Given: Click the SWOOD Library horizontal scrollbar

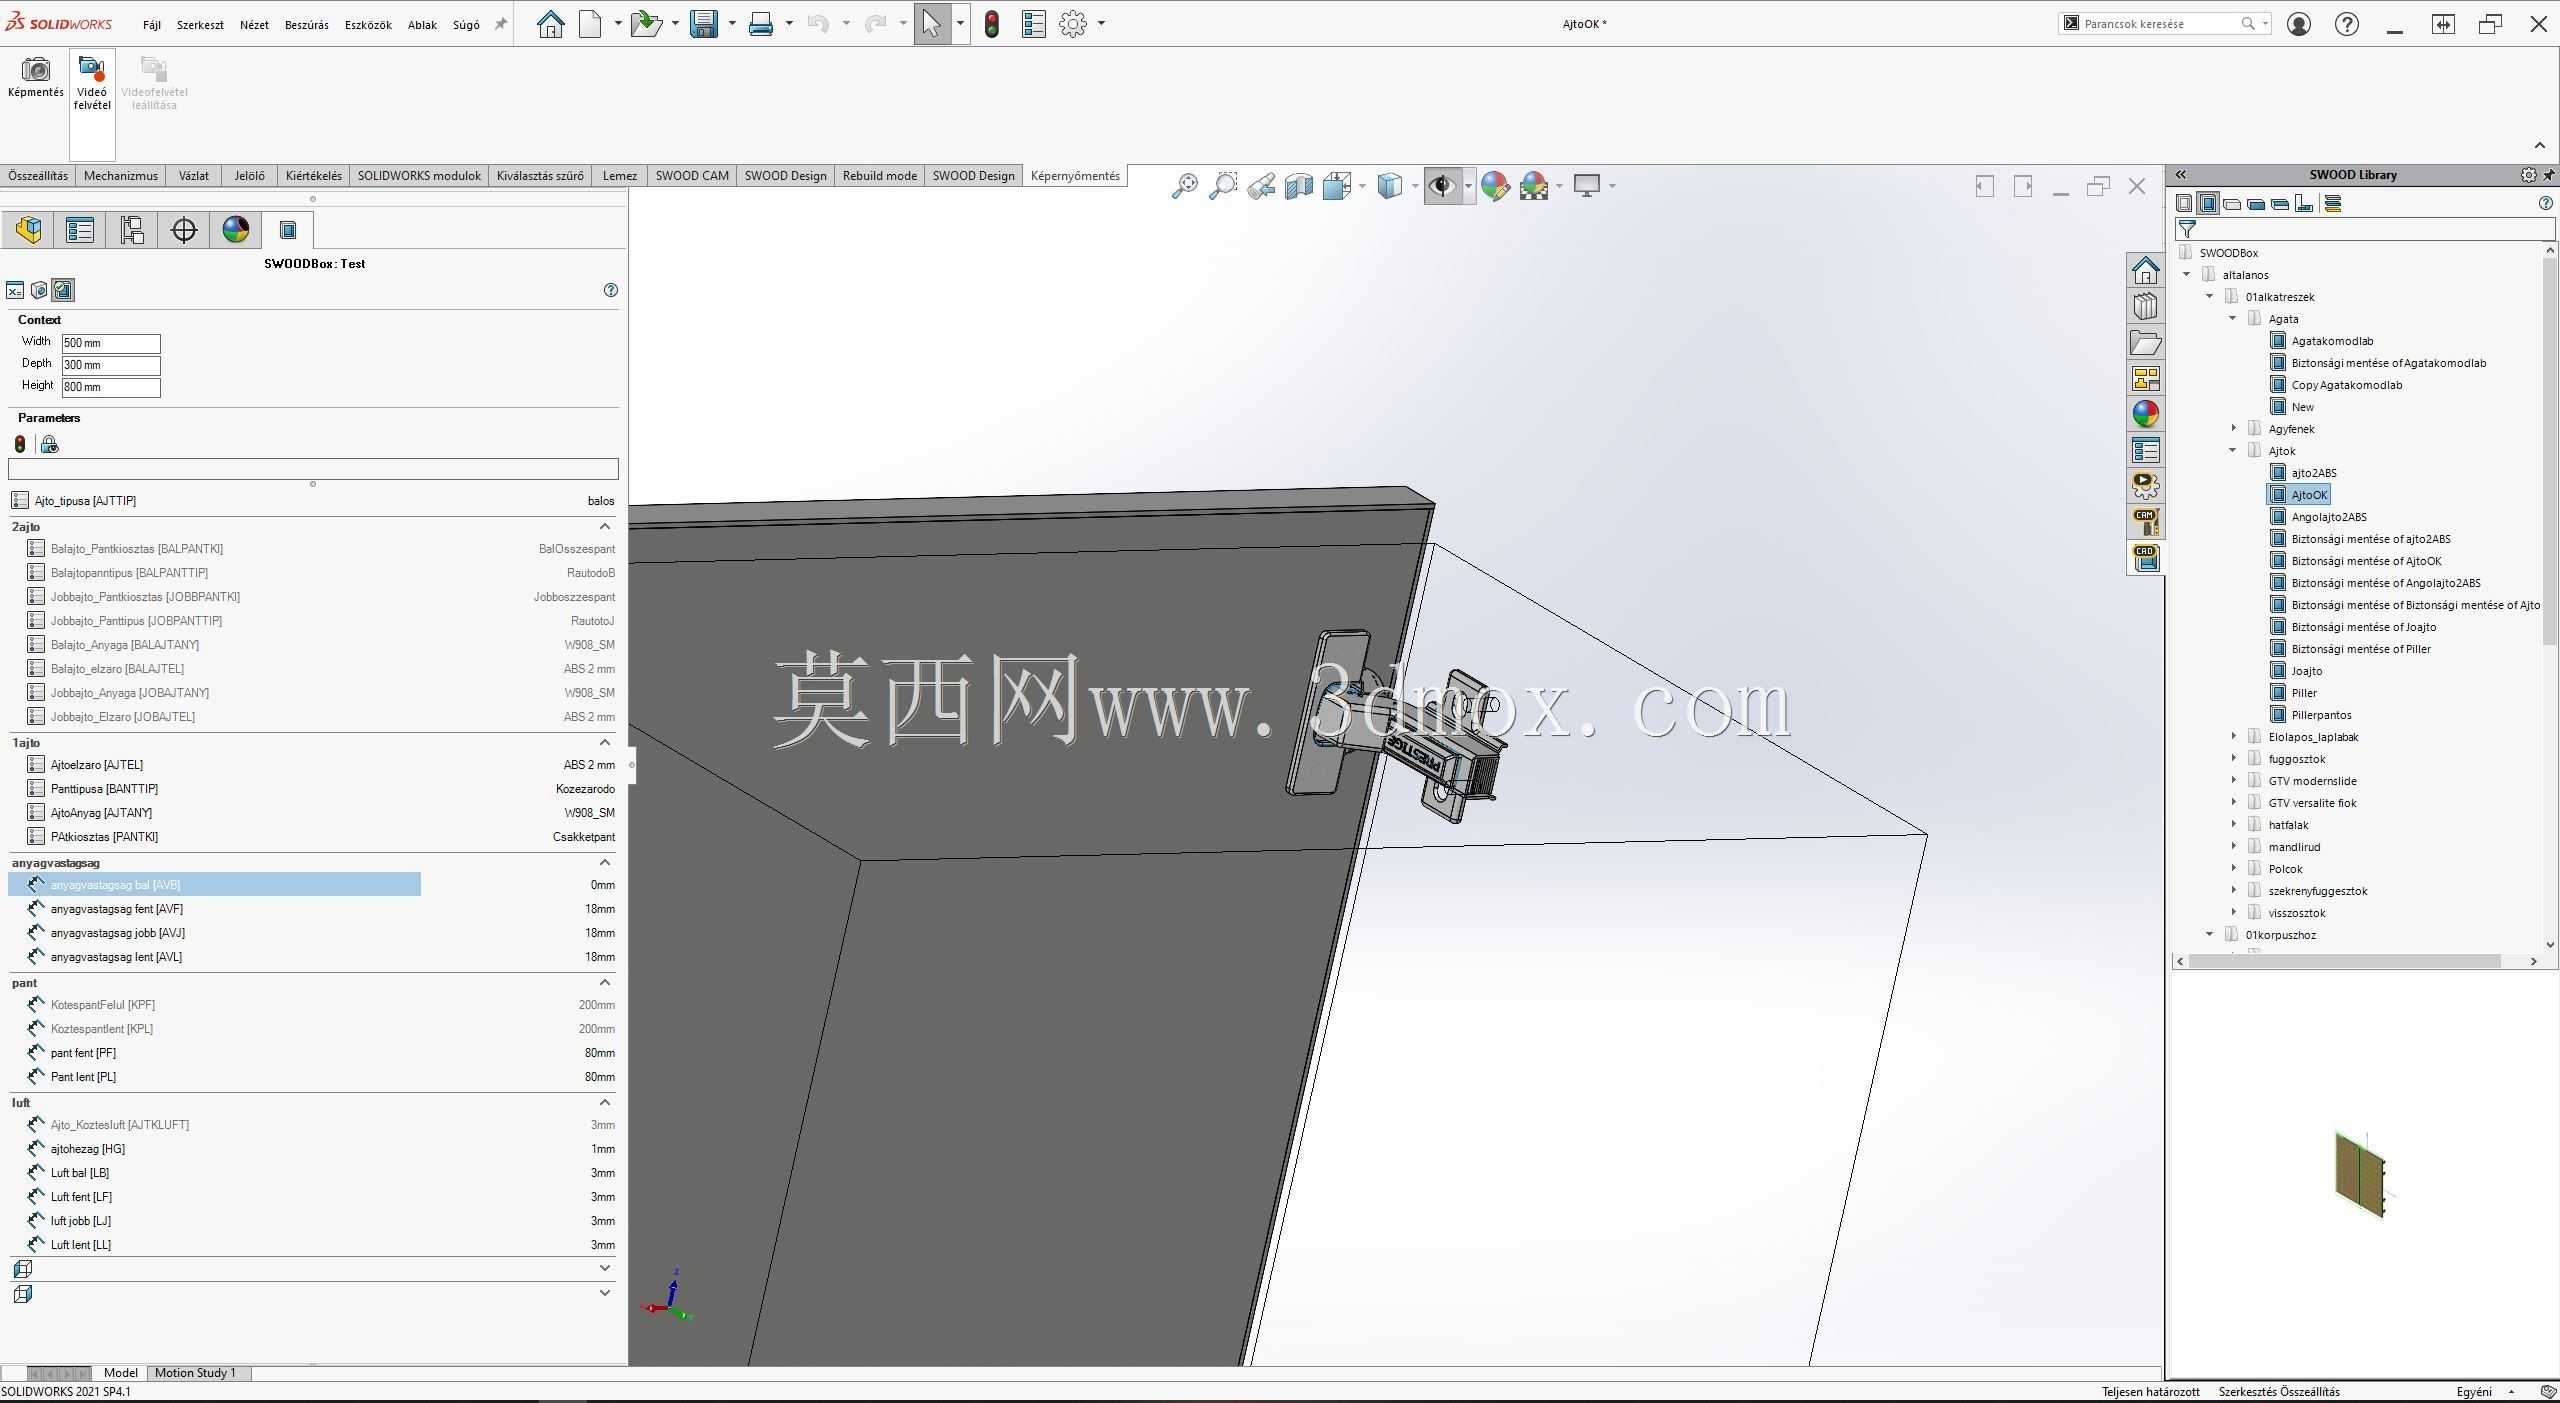Looking at the screenshot, I should (2344, 961).
